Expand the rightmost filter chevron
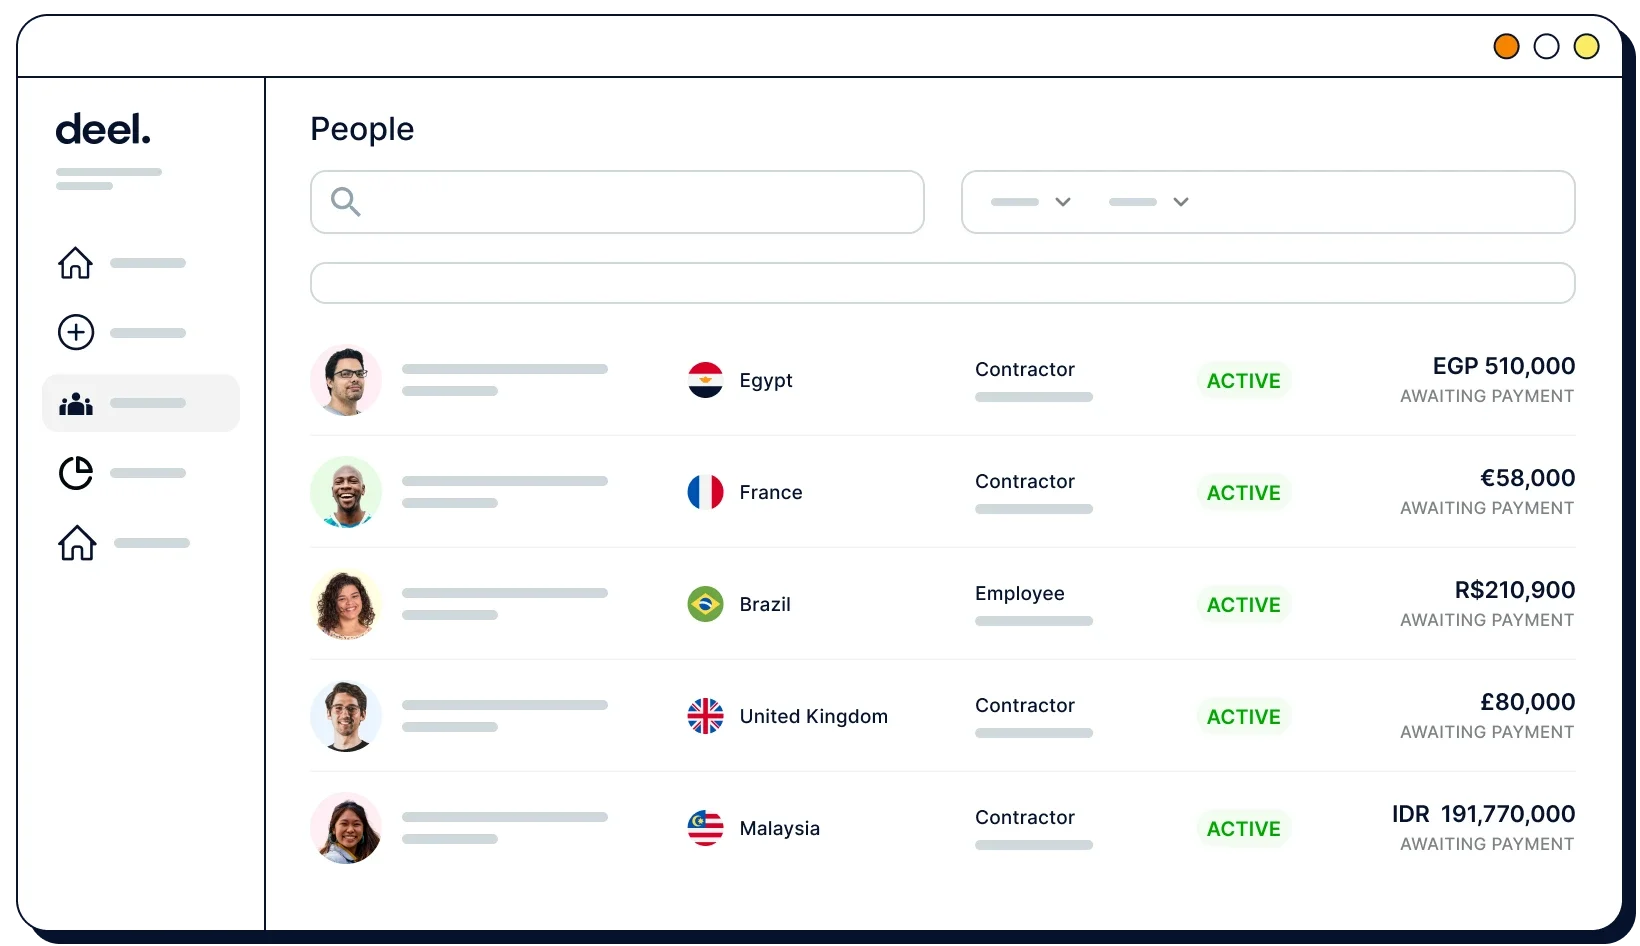The height and width of the screenshot is (946, 1640). pyautogui.click(x=1181, y=202)
